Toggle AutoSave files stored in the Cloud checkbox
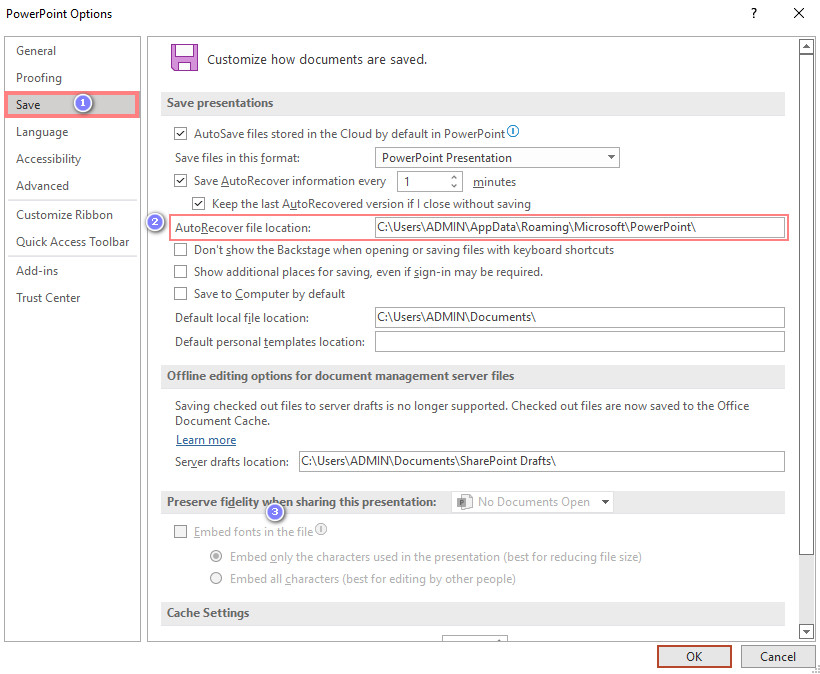This screenshot has height=674, width=820. tap(180, 134)
